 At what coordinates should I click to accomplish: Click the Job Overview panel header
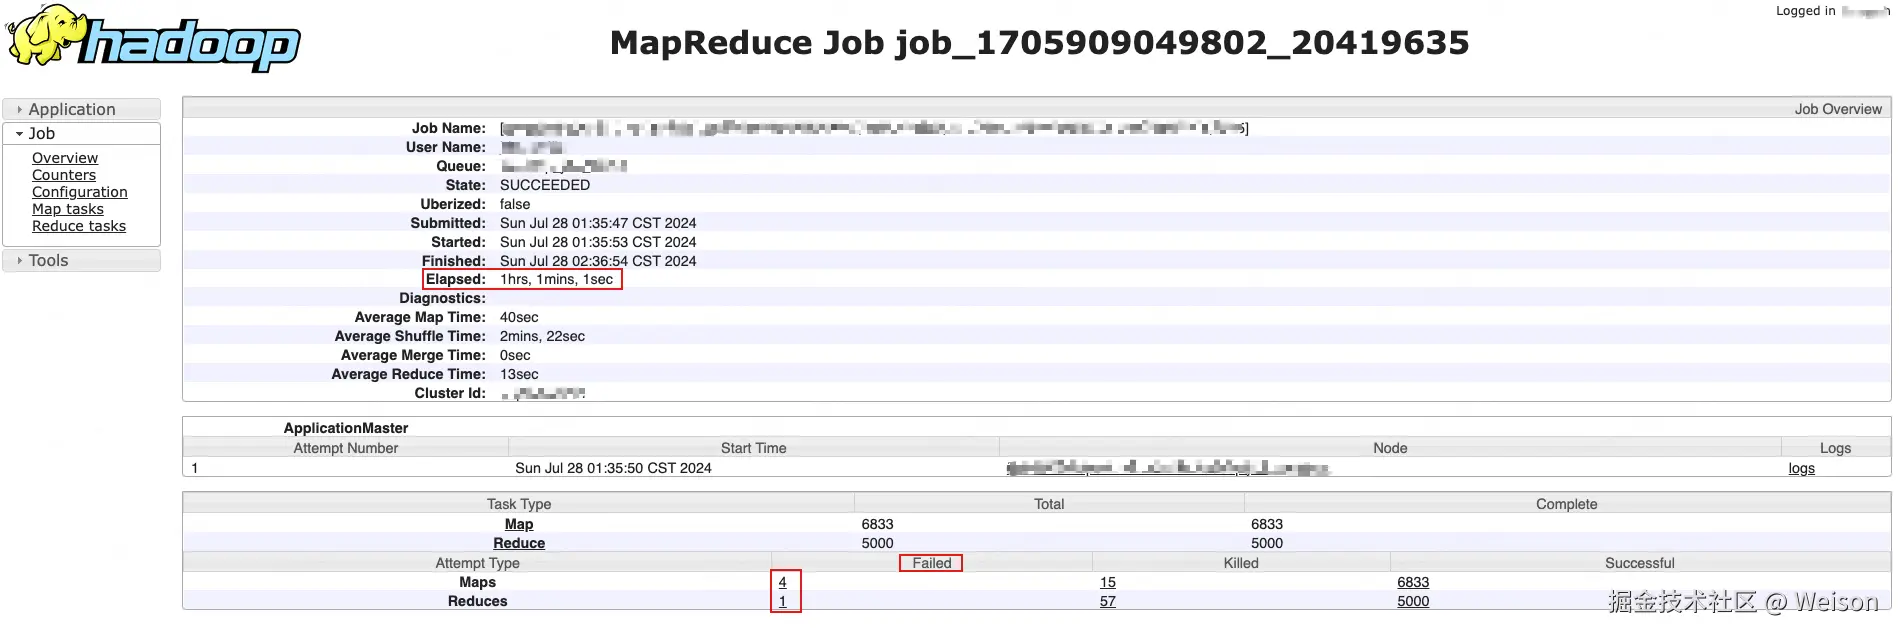tap(1037, 109)
